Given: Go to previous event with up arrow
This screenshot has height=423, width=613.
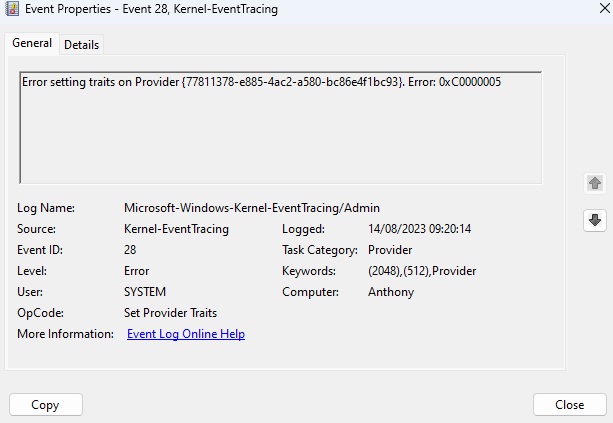Looking at the screenshot, I should click(595, 183).
